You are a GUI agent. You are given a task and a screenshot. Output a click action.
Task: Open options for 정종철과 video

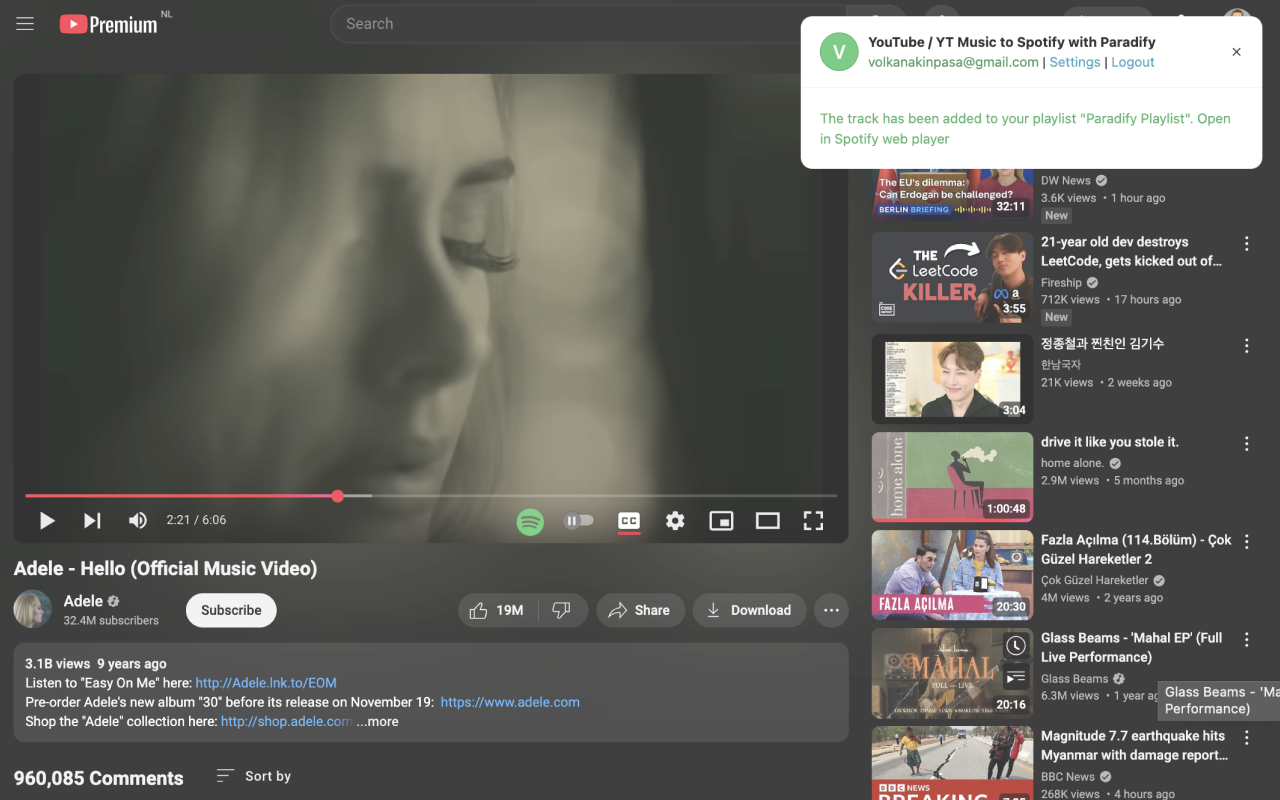coord(1246,346)
